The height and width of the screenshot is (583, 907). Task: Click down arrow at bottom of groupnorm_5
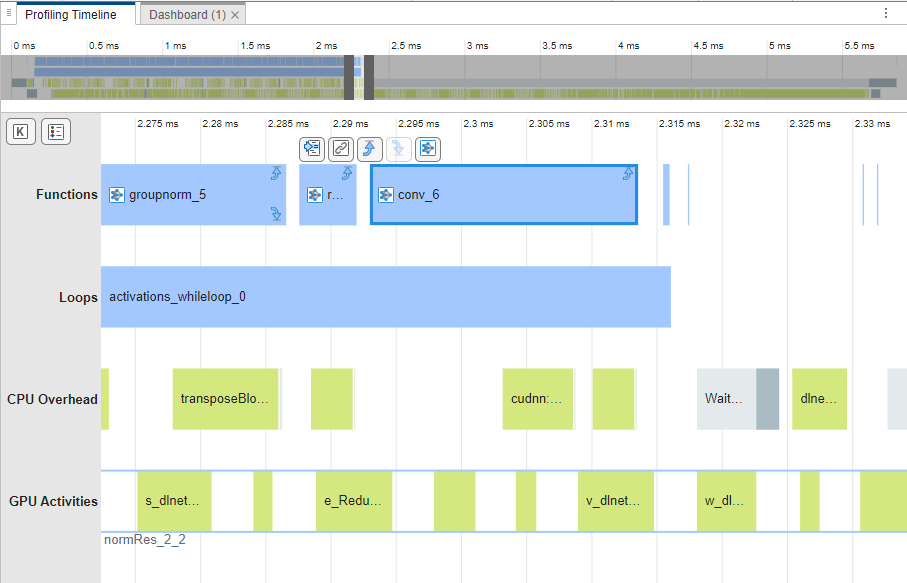[276, 214]
